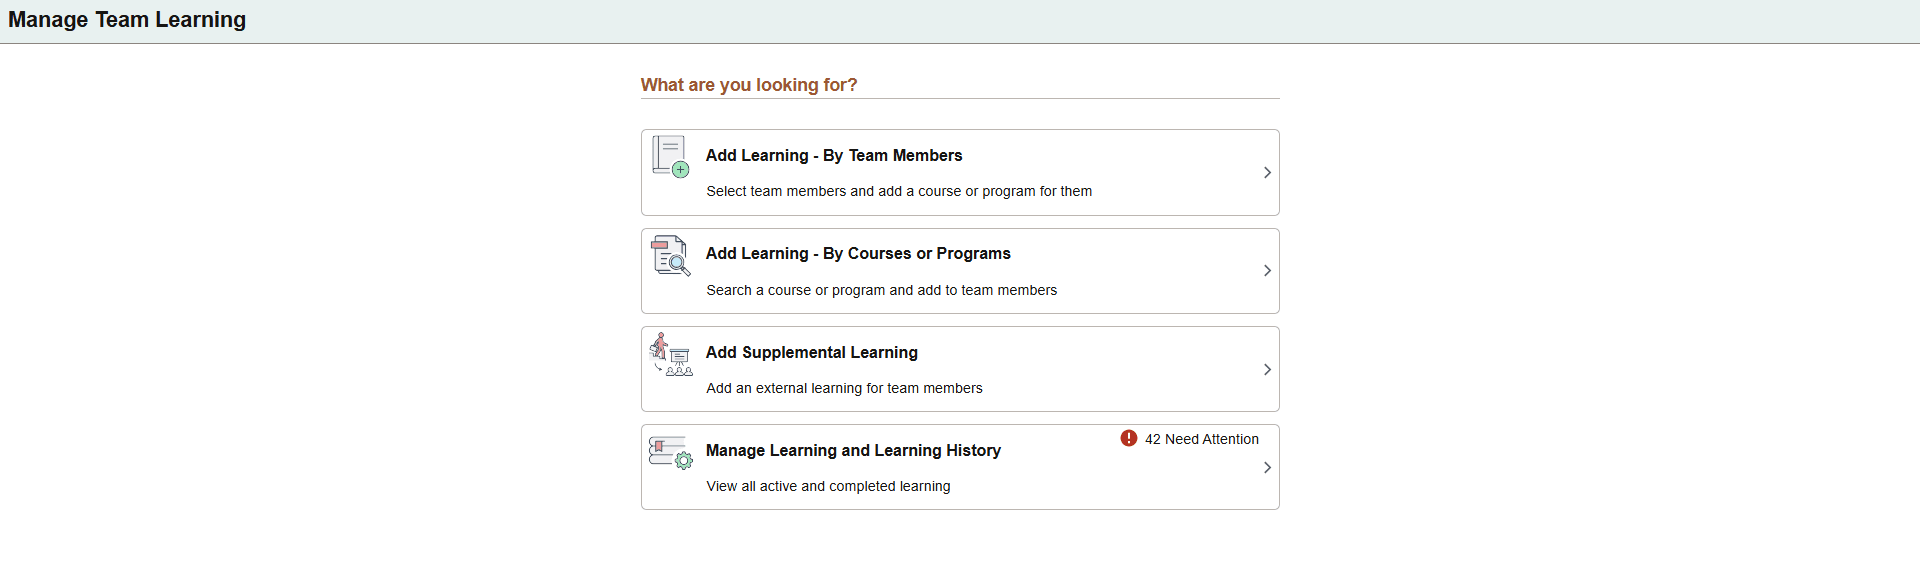
Task: Open Manage Learning and Learning History title
Action: tap(853, 451)
